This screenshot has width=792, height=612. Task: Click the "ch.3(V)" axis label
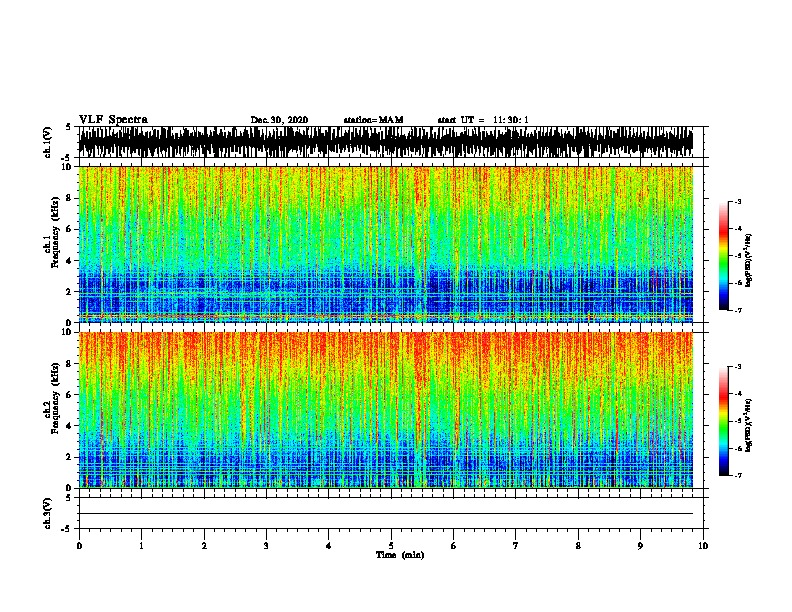click(x=48, y=513)
